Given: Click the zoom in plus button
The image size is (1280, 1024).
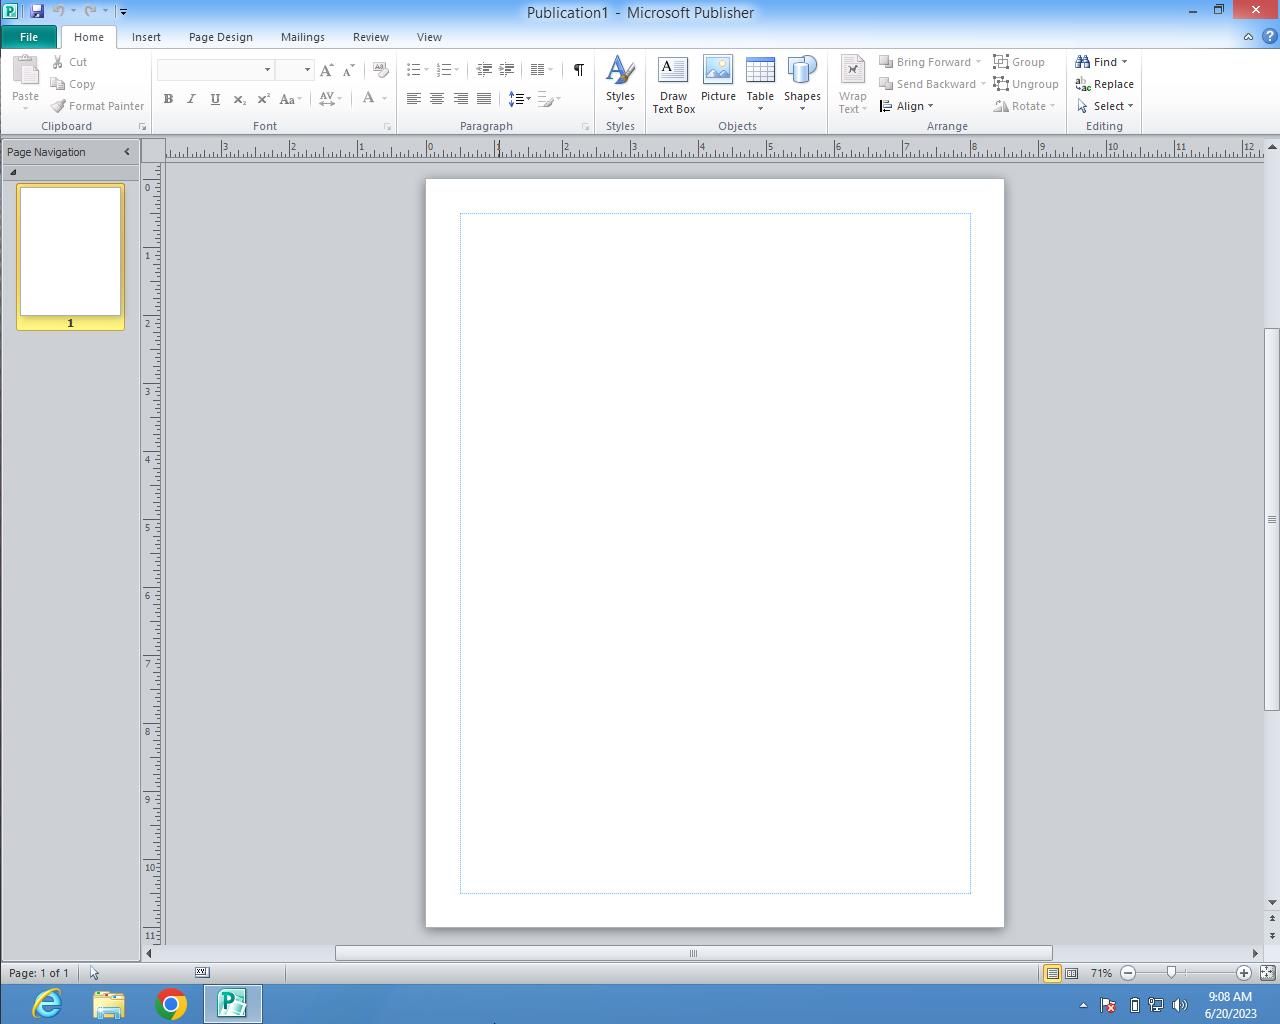Looking at the screenshot, I should pos(1244,973).
